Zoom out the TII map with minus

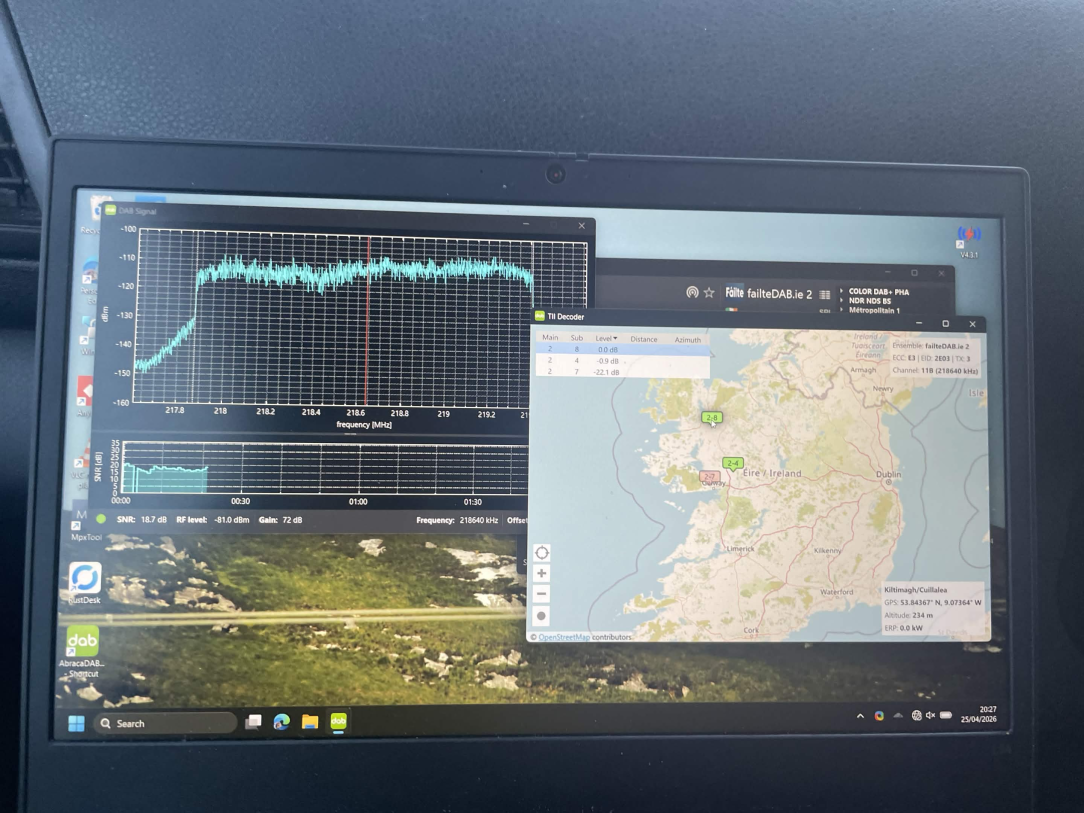[x=542, y=594]
